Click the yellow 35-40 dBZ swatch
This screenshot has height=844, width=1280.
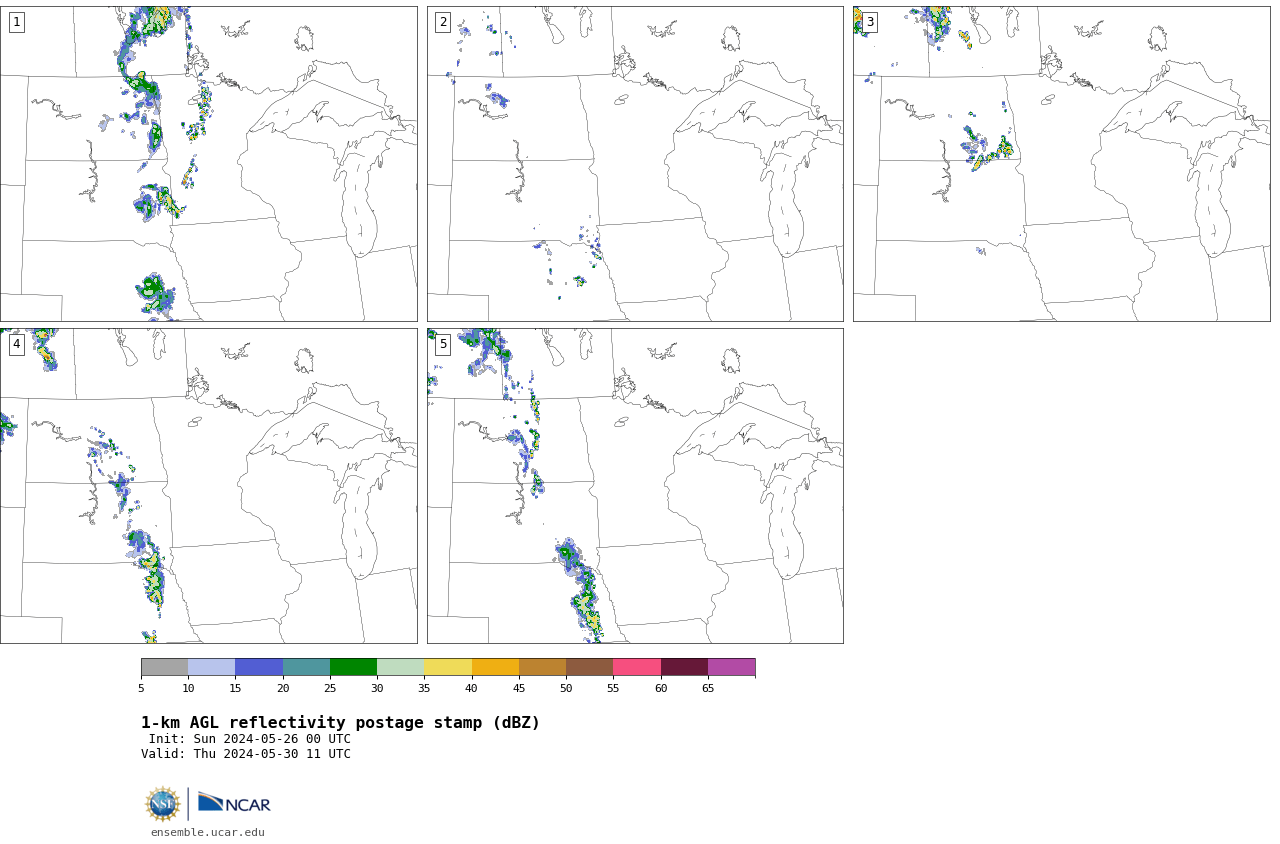(448, 667)
